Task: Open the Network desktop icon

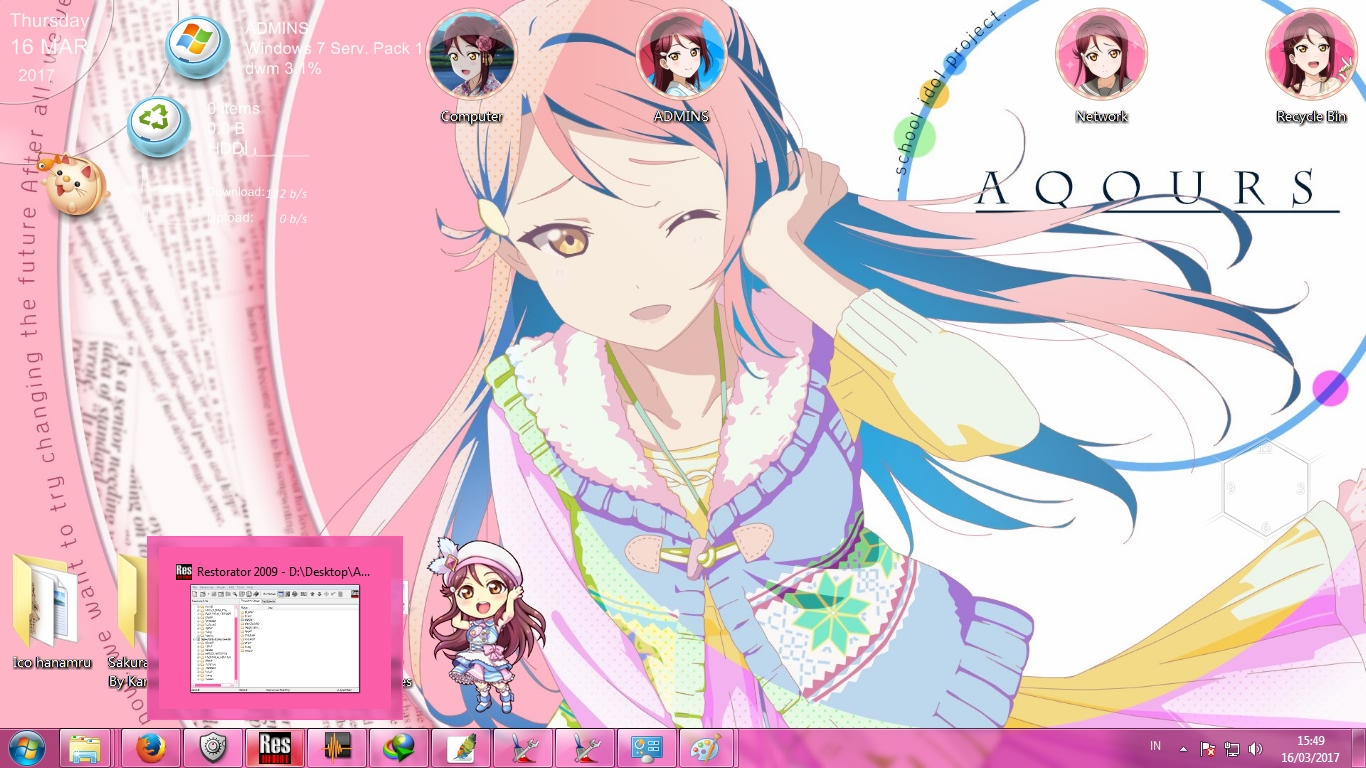Action: click(x=1101, y=66)
